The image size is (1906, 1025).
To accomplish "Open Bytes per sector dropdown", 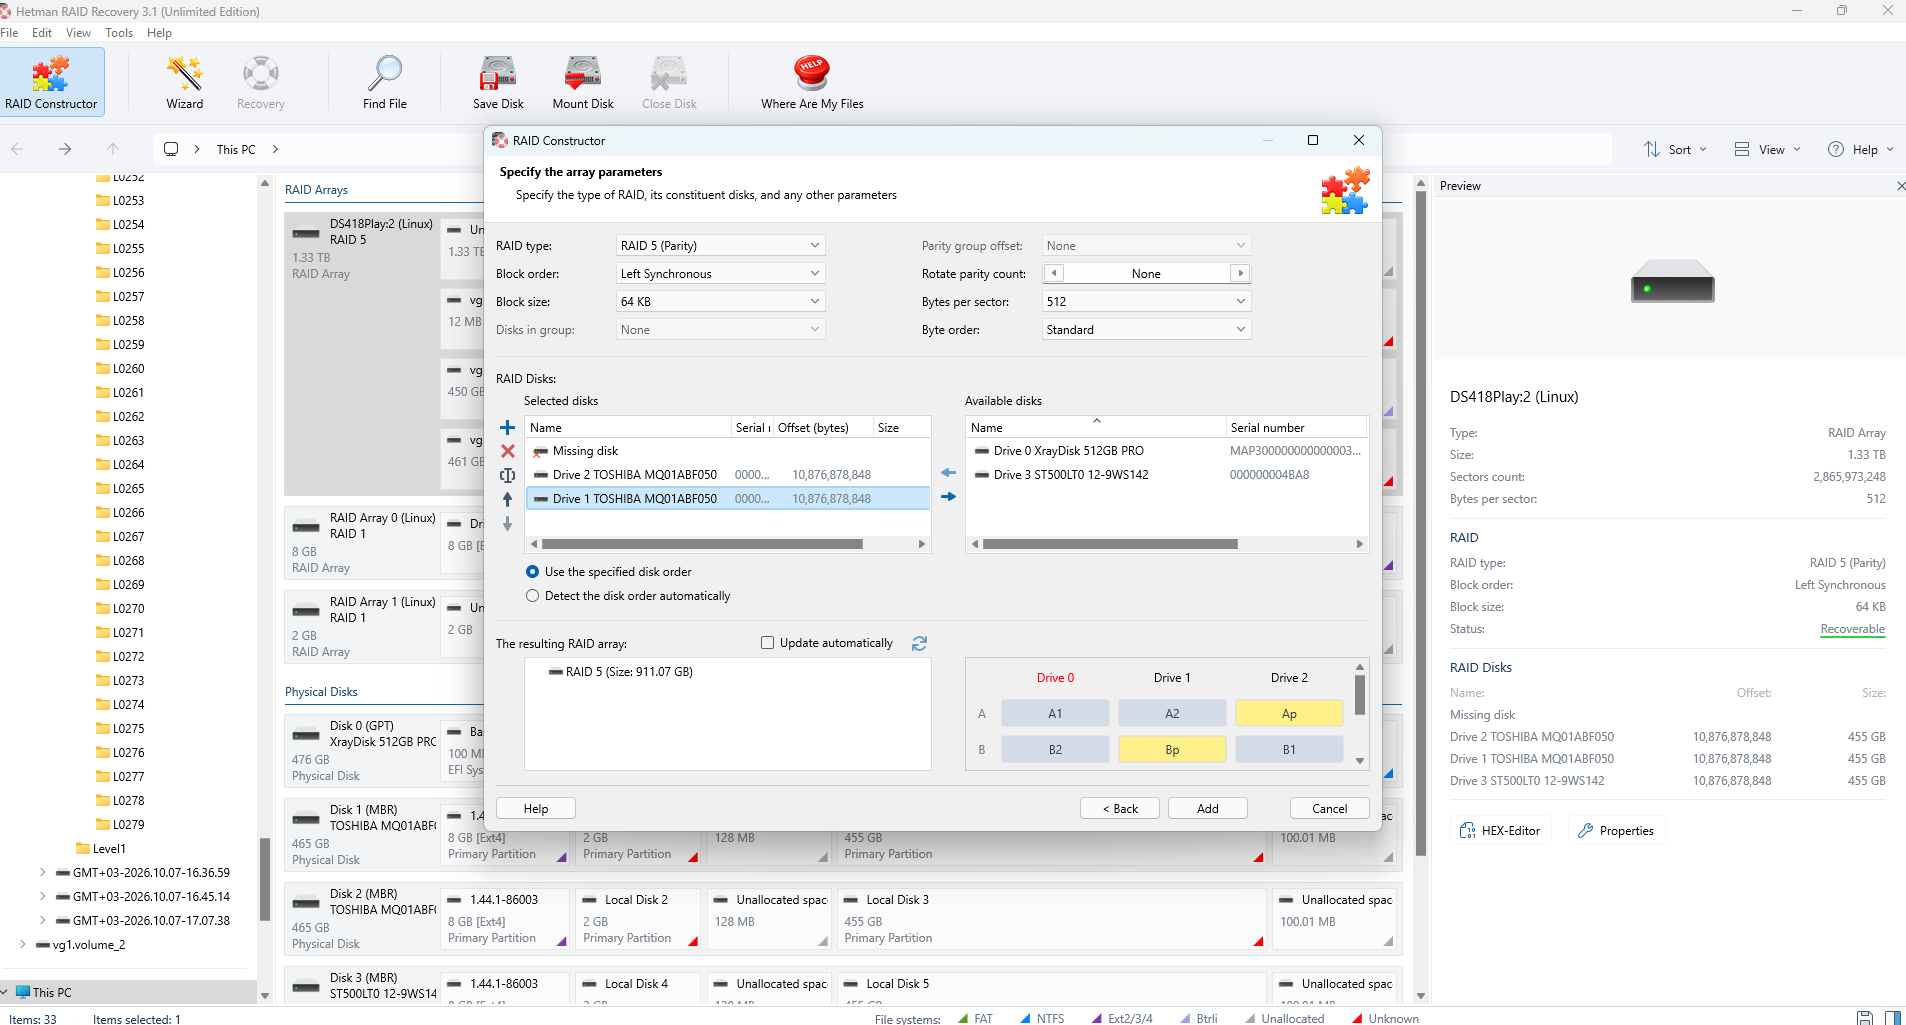I will click(x=1146, y=302).
